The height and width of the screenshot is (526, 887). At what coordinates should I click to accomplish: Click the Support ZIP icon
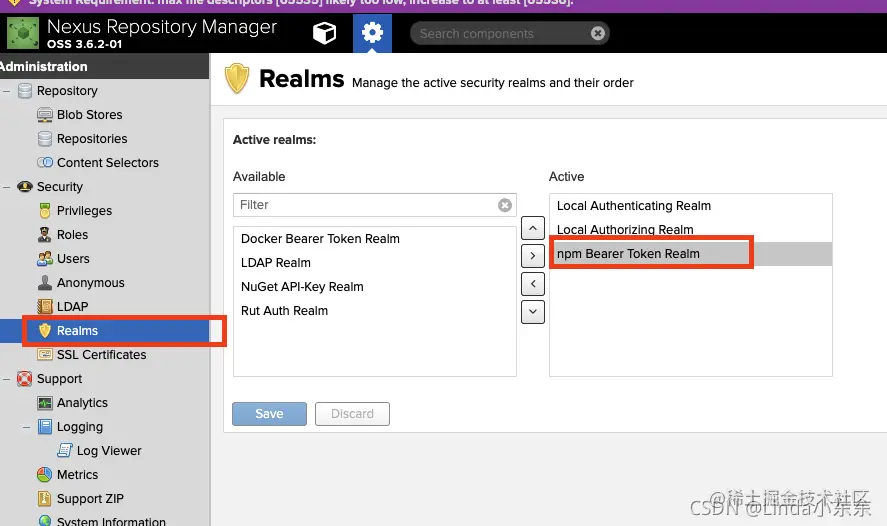point(45,498)
